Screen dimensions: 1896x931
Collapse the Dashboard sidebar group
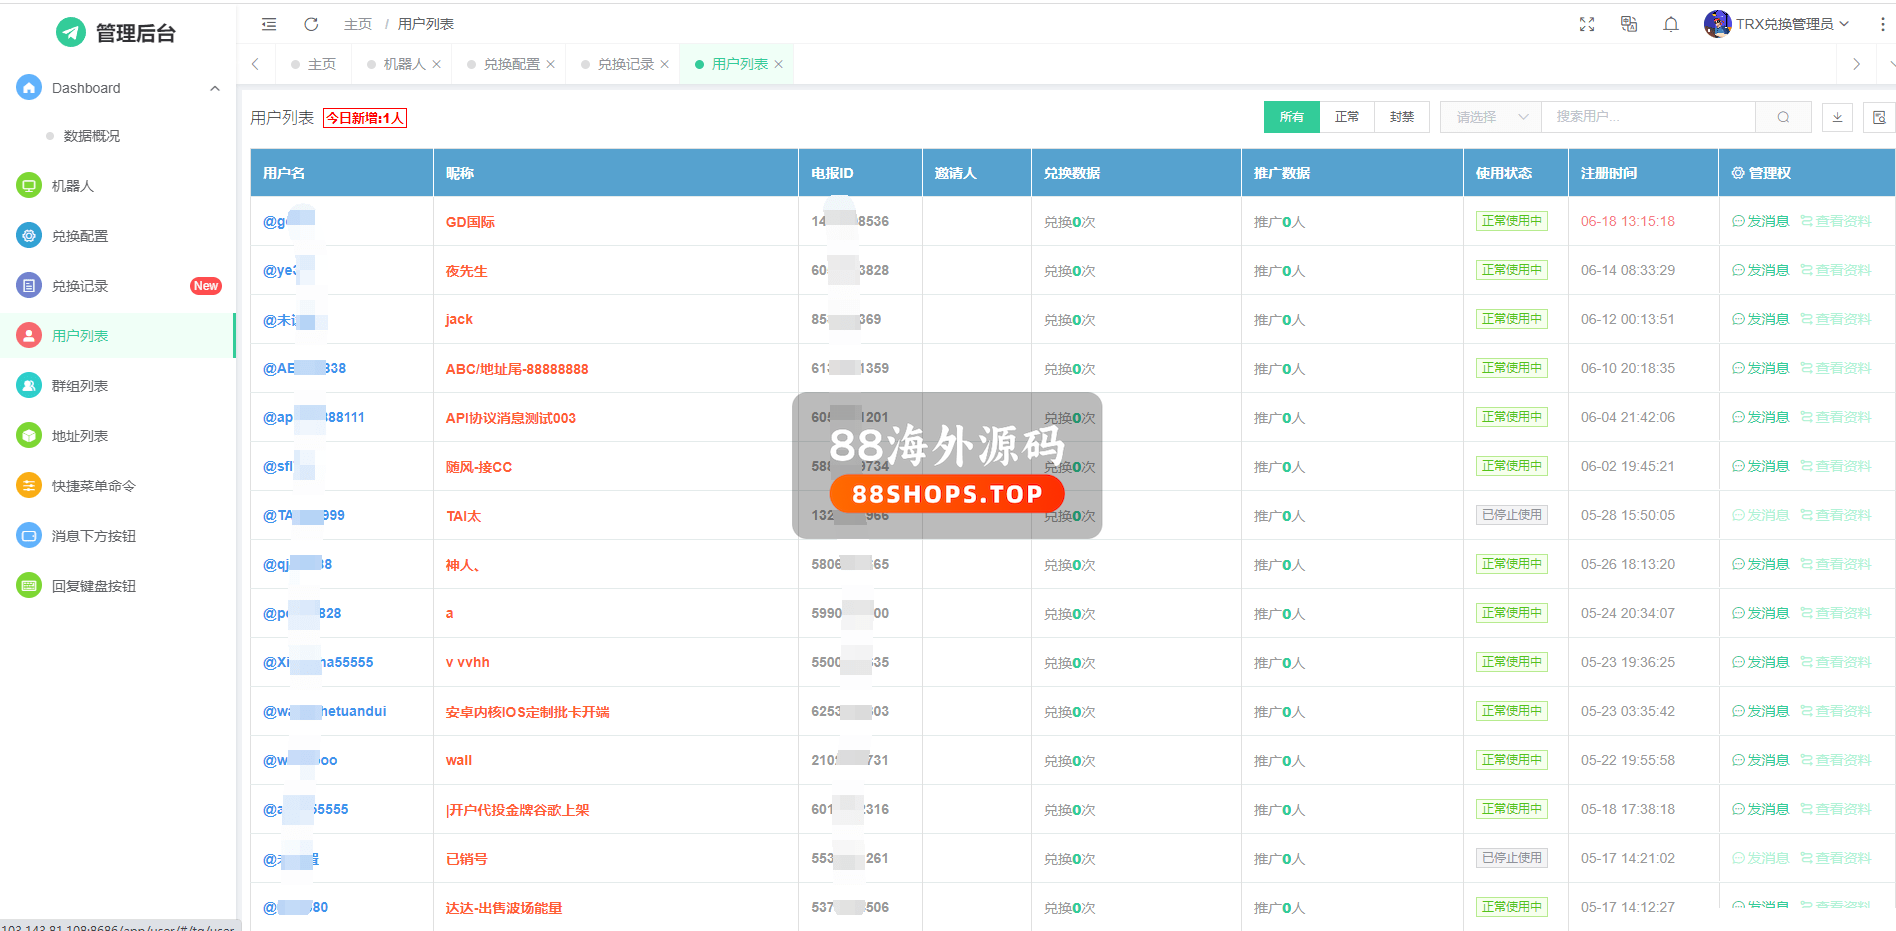point(214,88)
